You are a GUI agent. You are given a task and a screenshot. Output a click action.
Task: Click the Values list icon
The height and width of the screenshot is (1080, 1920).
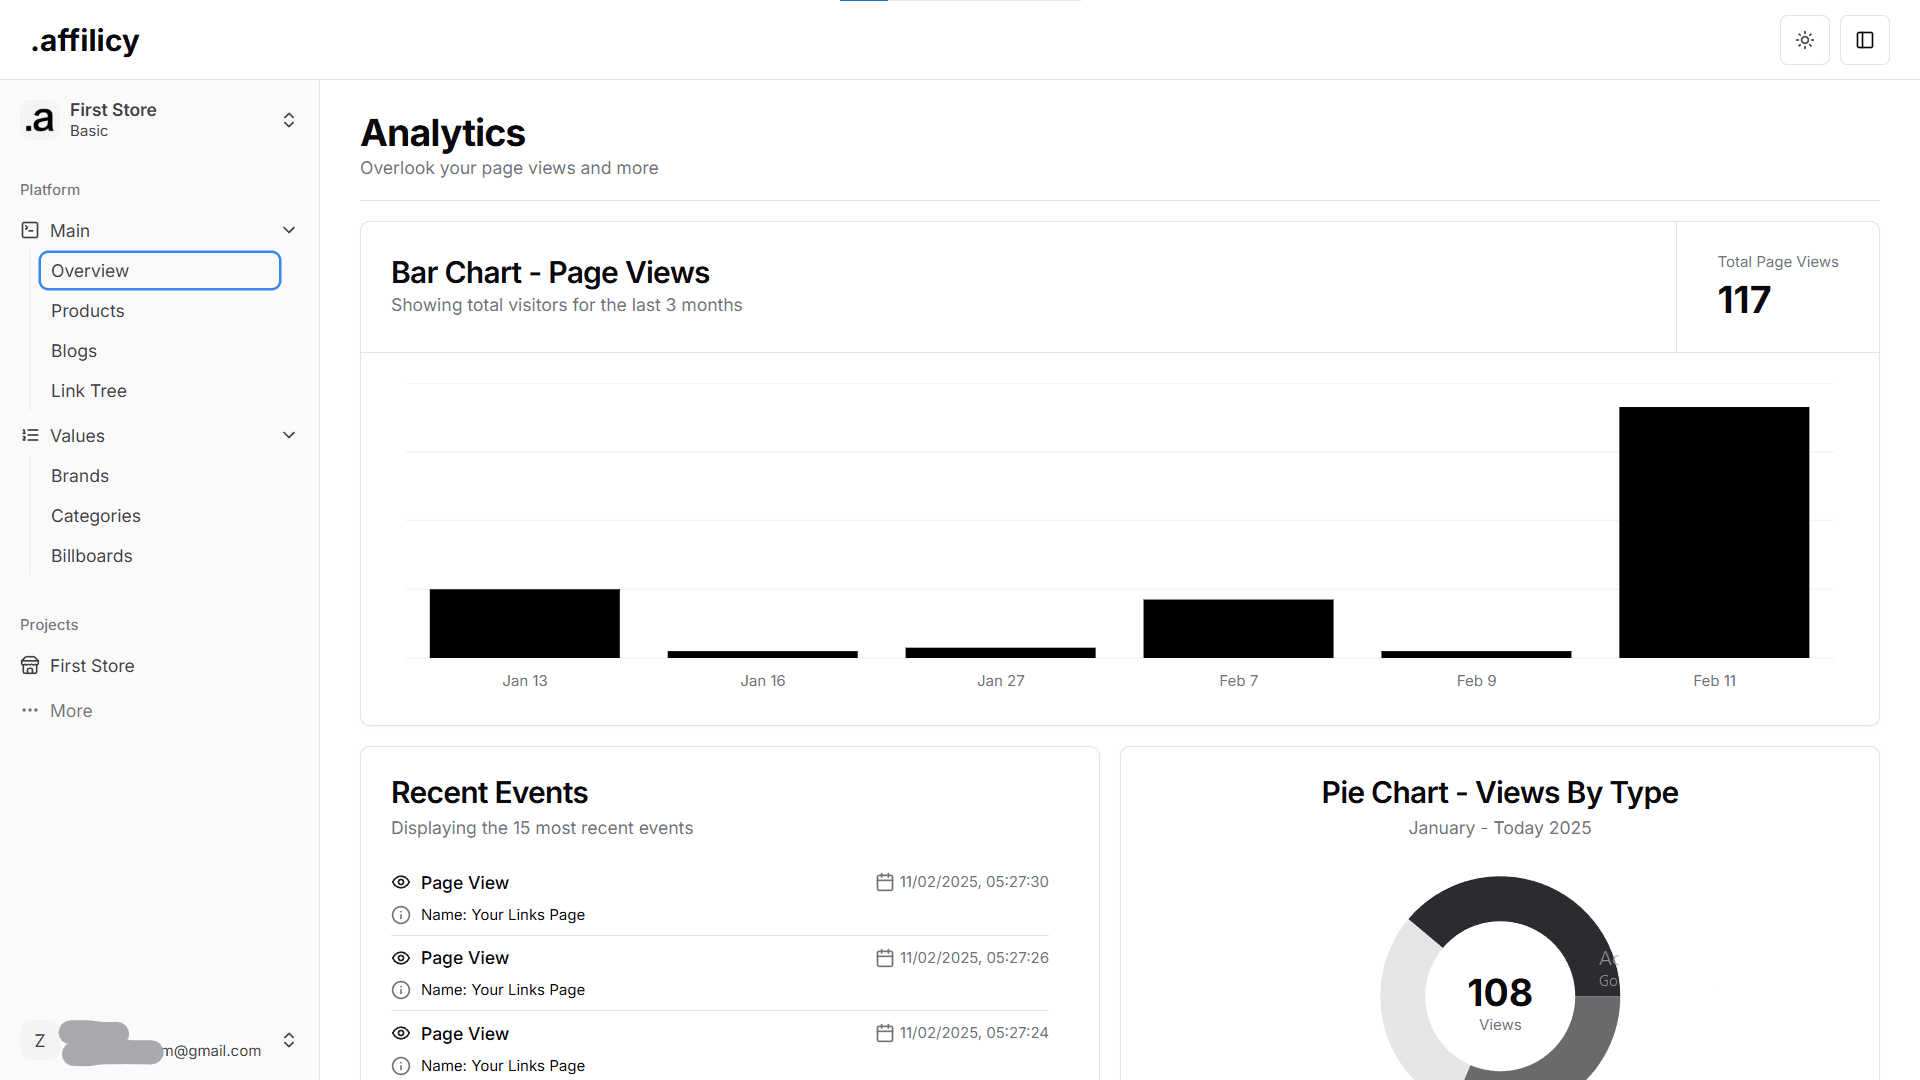[30, 435]
